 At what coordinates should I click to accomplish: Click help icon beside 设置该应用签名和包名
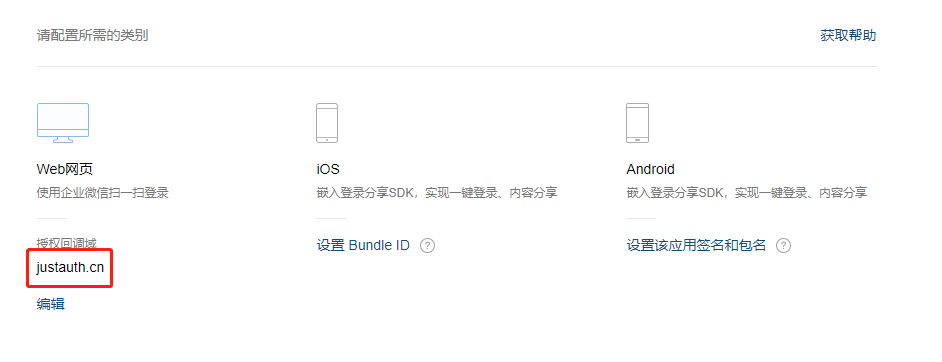click(x=783, y=246)
